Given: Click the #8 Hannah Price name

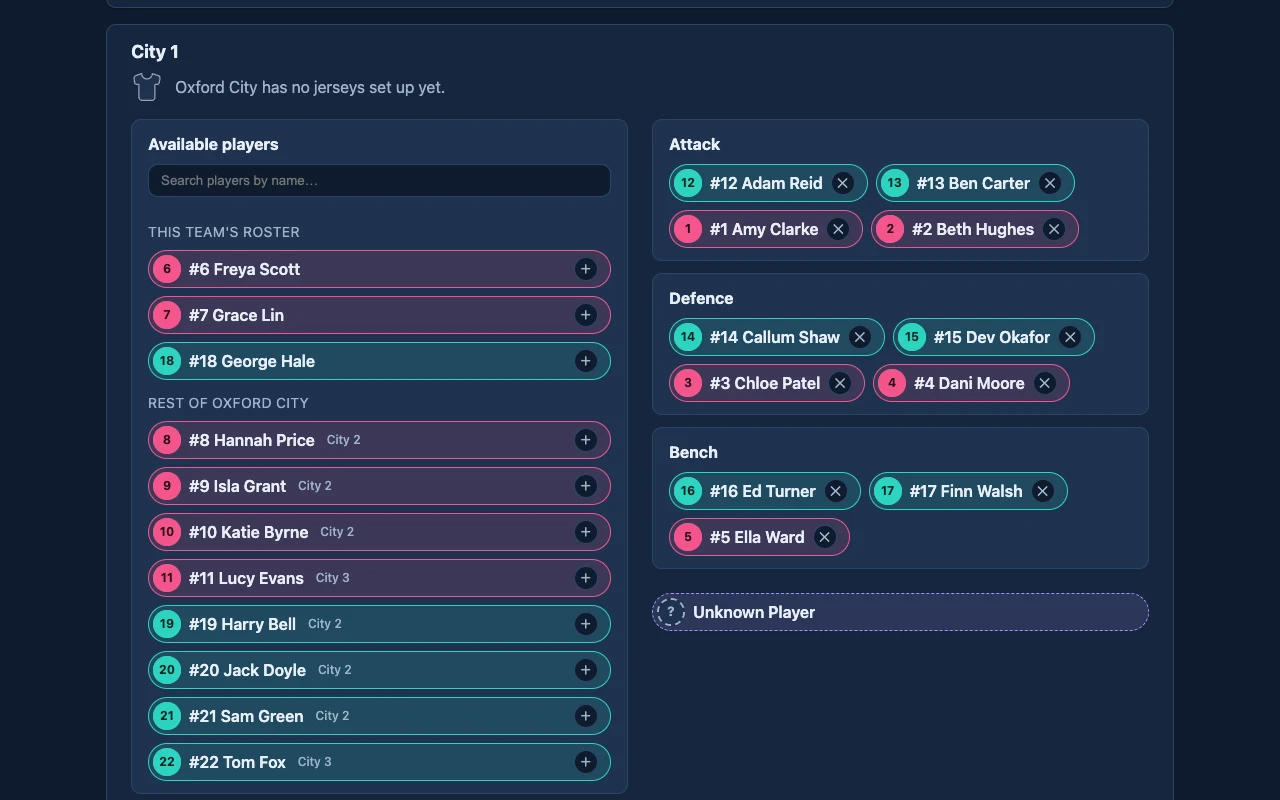Looking at the screenshot, I should tap(252, 440).
